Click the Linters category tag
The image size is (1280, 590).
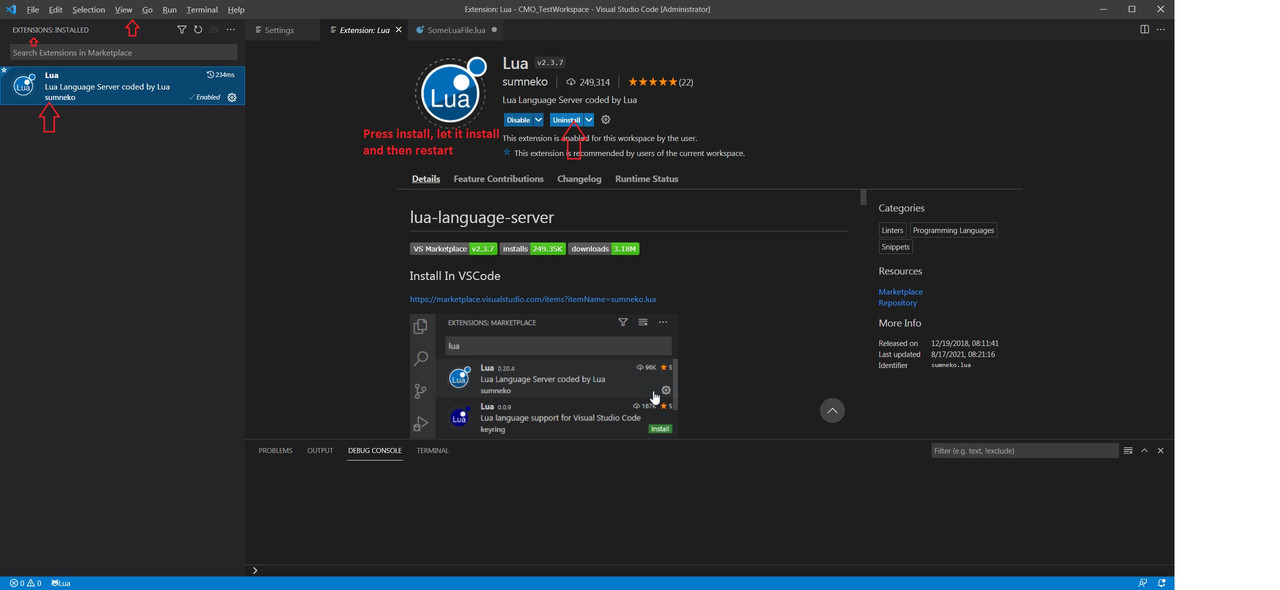coord(892,230)
